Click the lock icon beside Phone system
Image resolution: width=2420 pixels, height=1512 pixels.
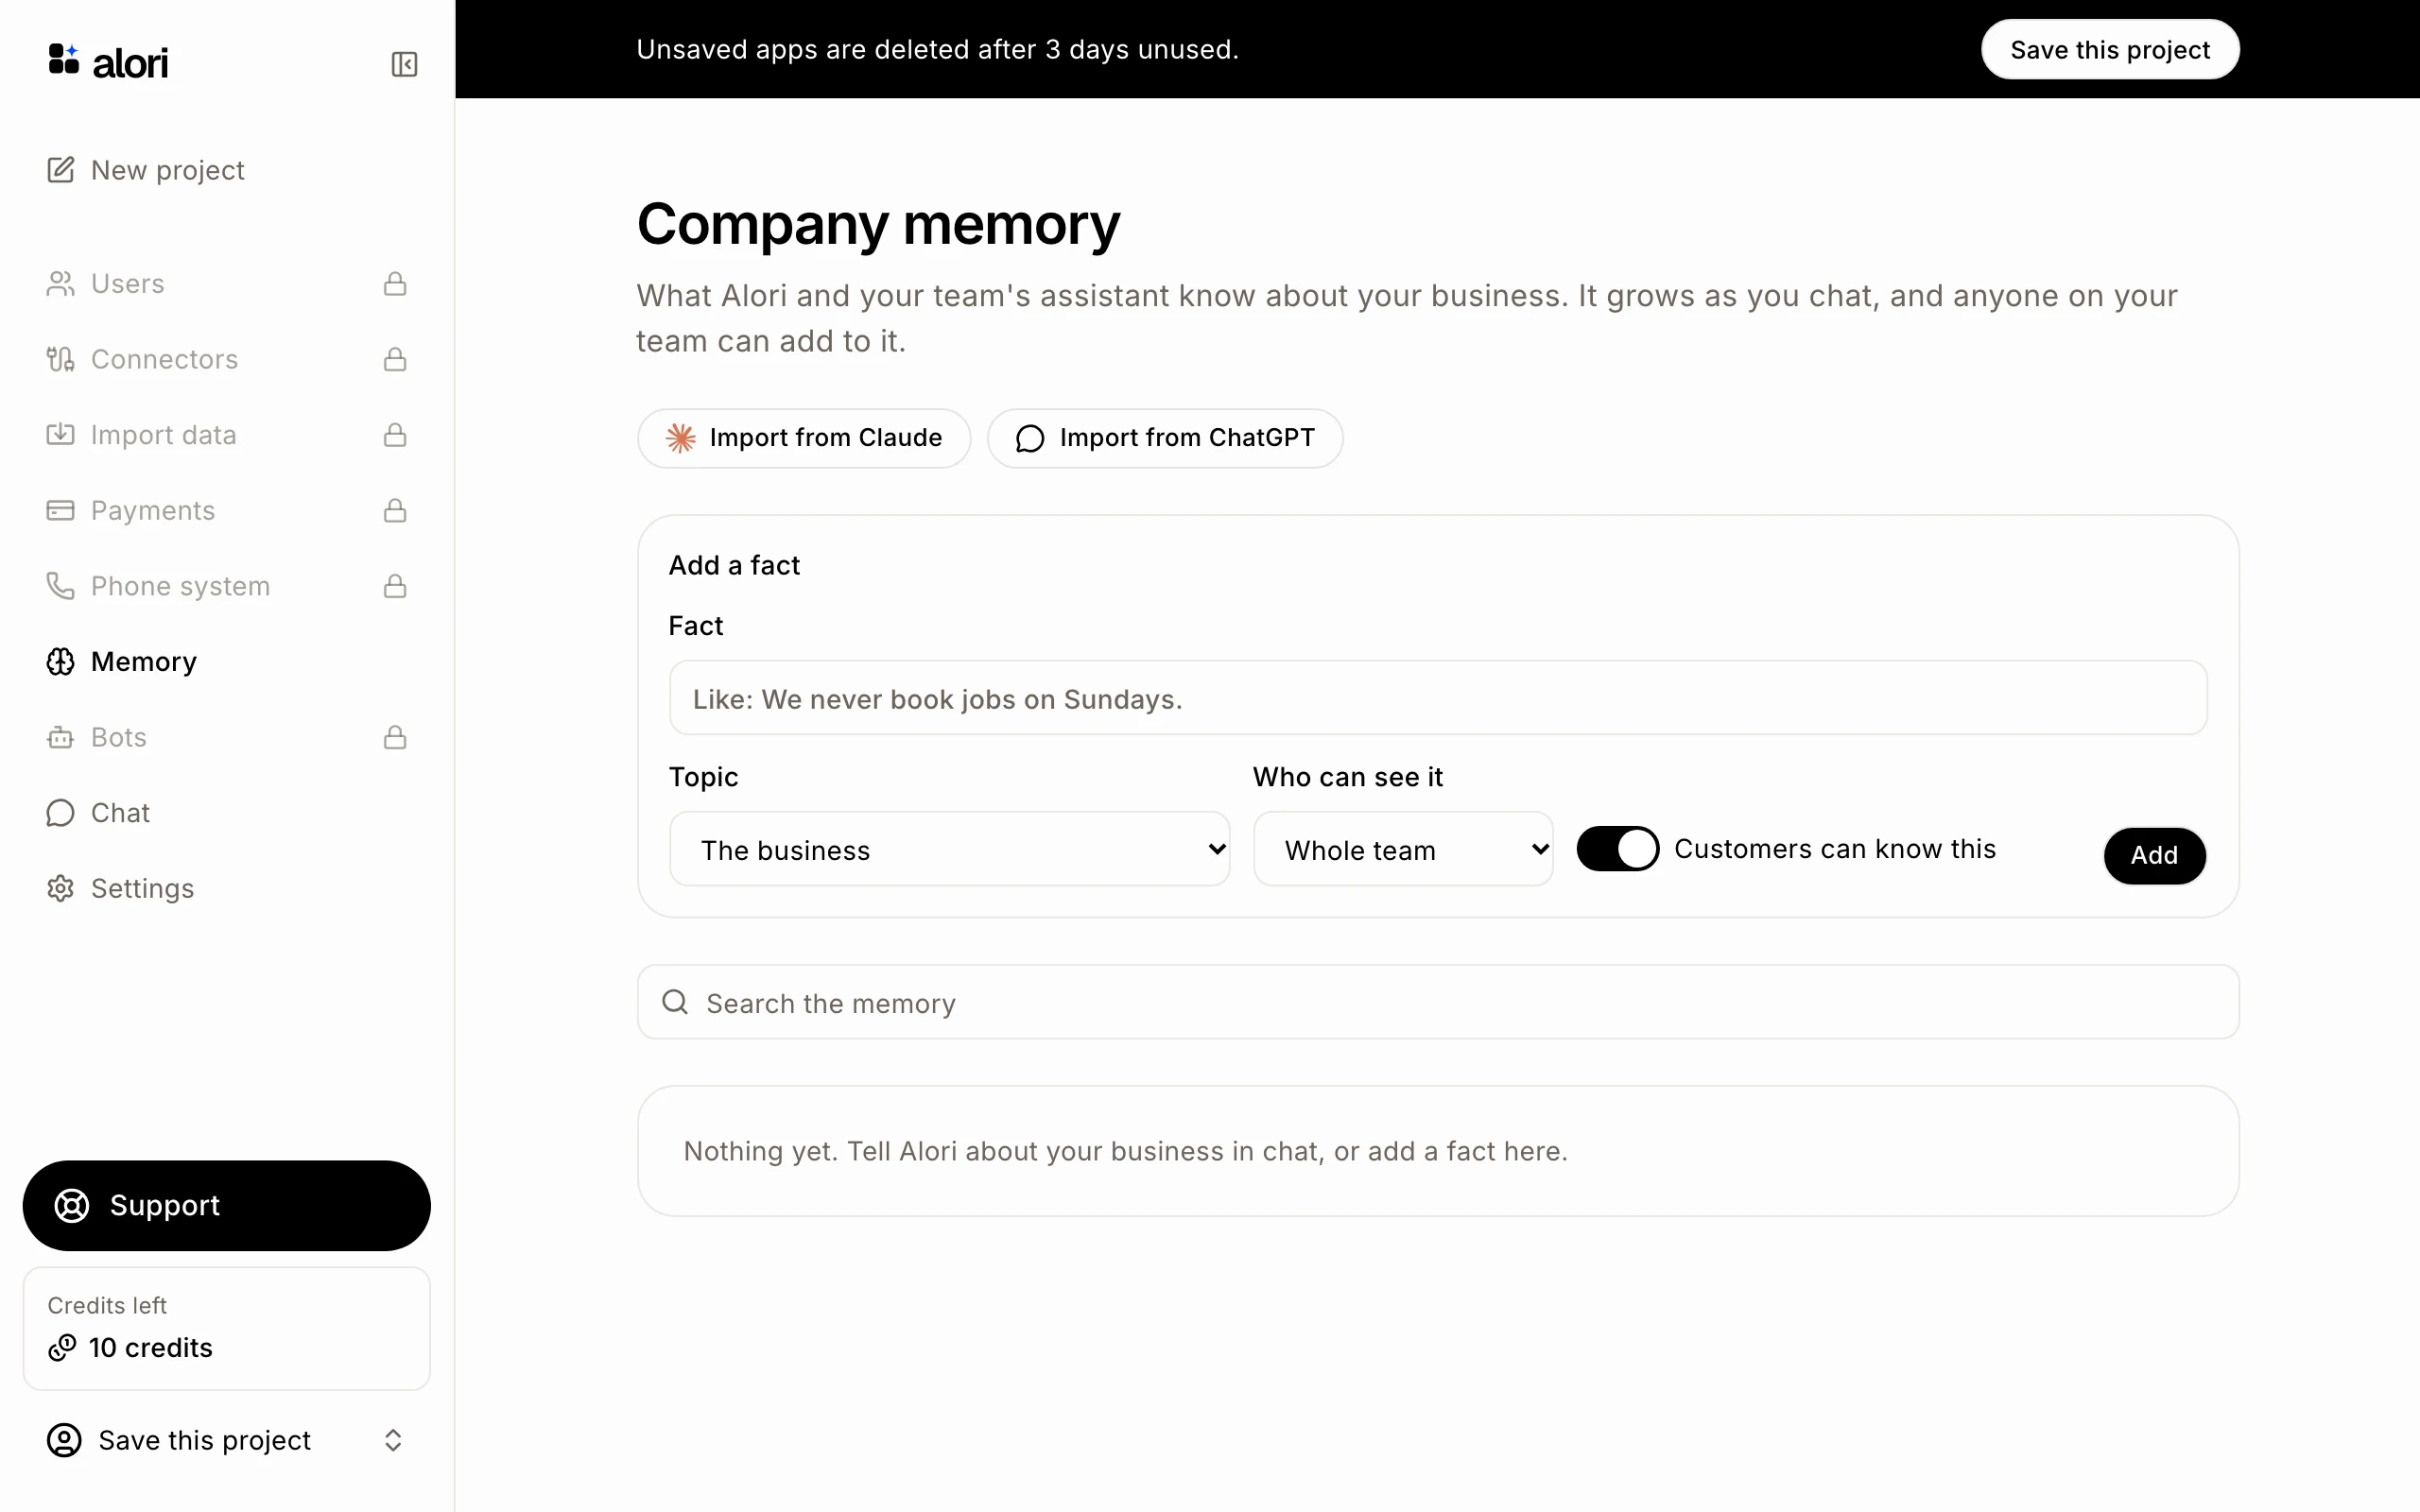pos(395,586)
